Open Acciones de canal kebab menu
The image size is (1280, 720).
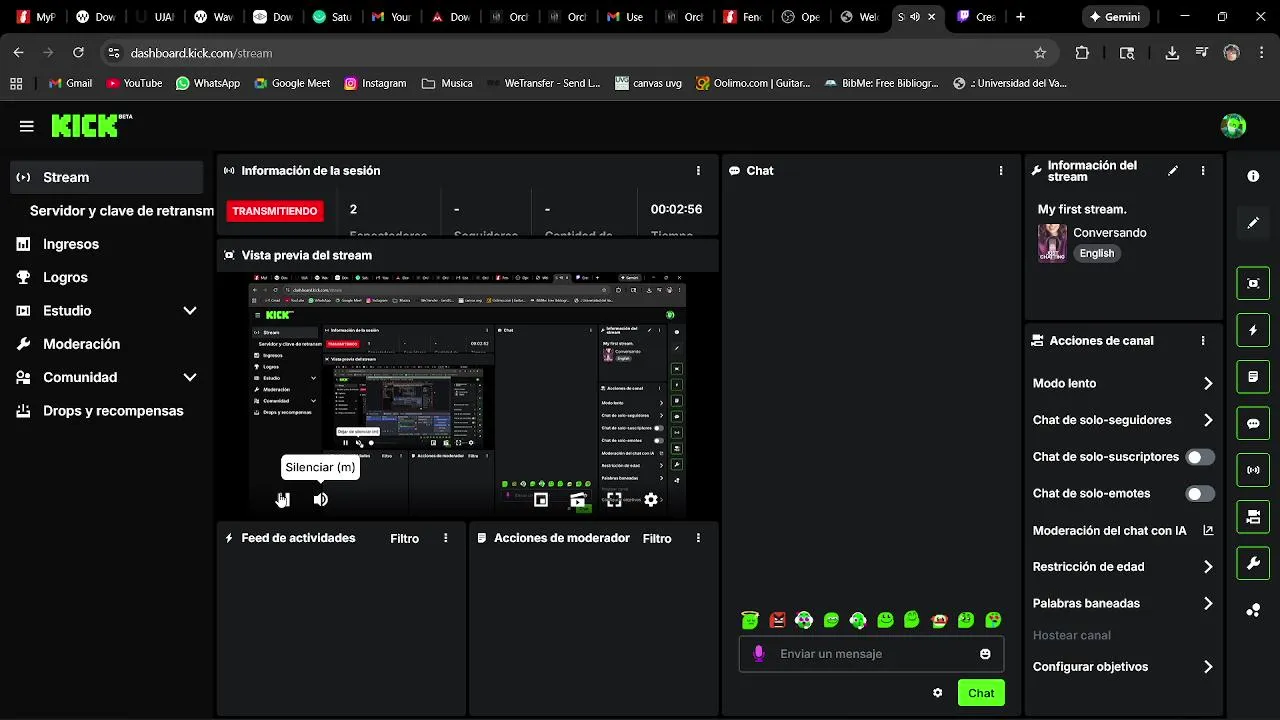pos(1203,341)
